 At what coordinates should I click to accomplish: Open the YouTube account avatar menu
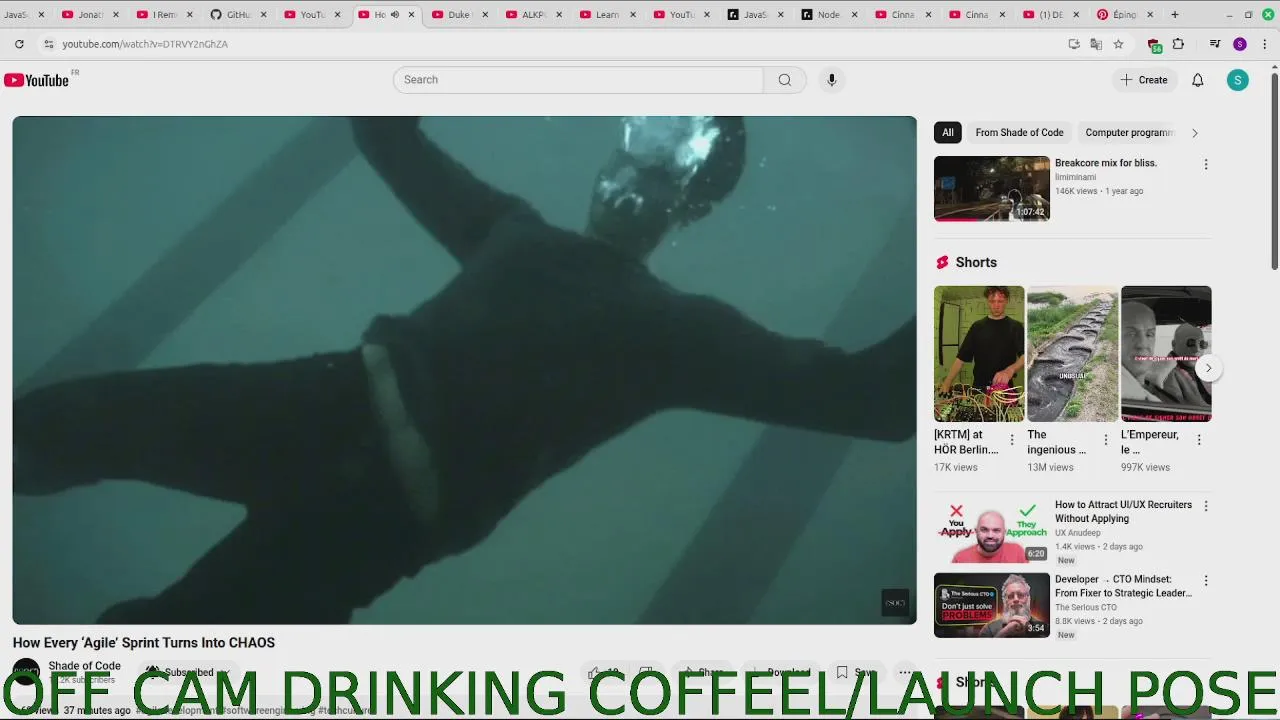1238,81
